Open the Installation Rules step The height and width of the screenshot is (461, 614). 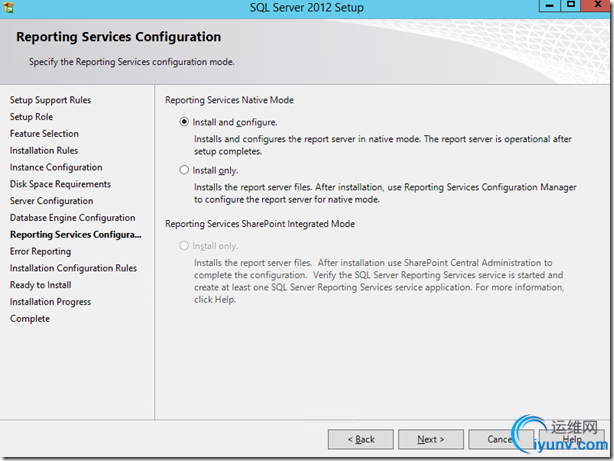click(x=44, y=150)
